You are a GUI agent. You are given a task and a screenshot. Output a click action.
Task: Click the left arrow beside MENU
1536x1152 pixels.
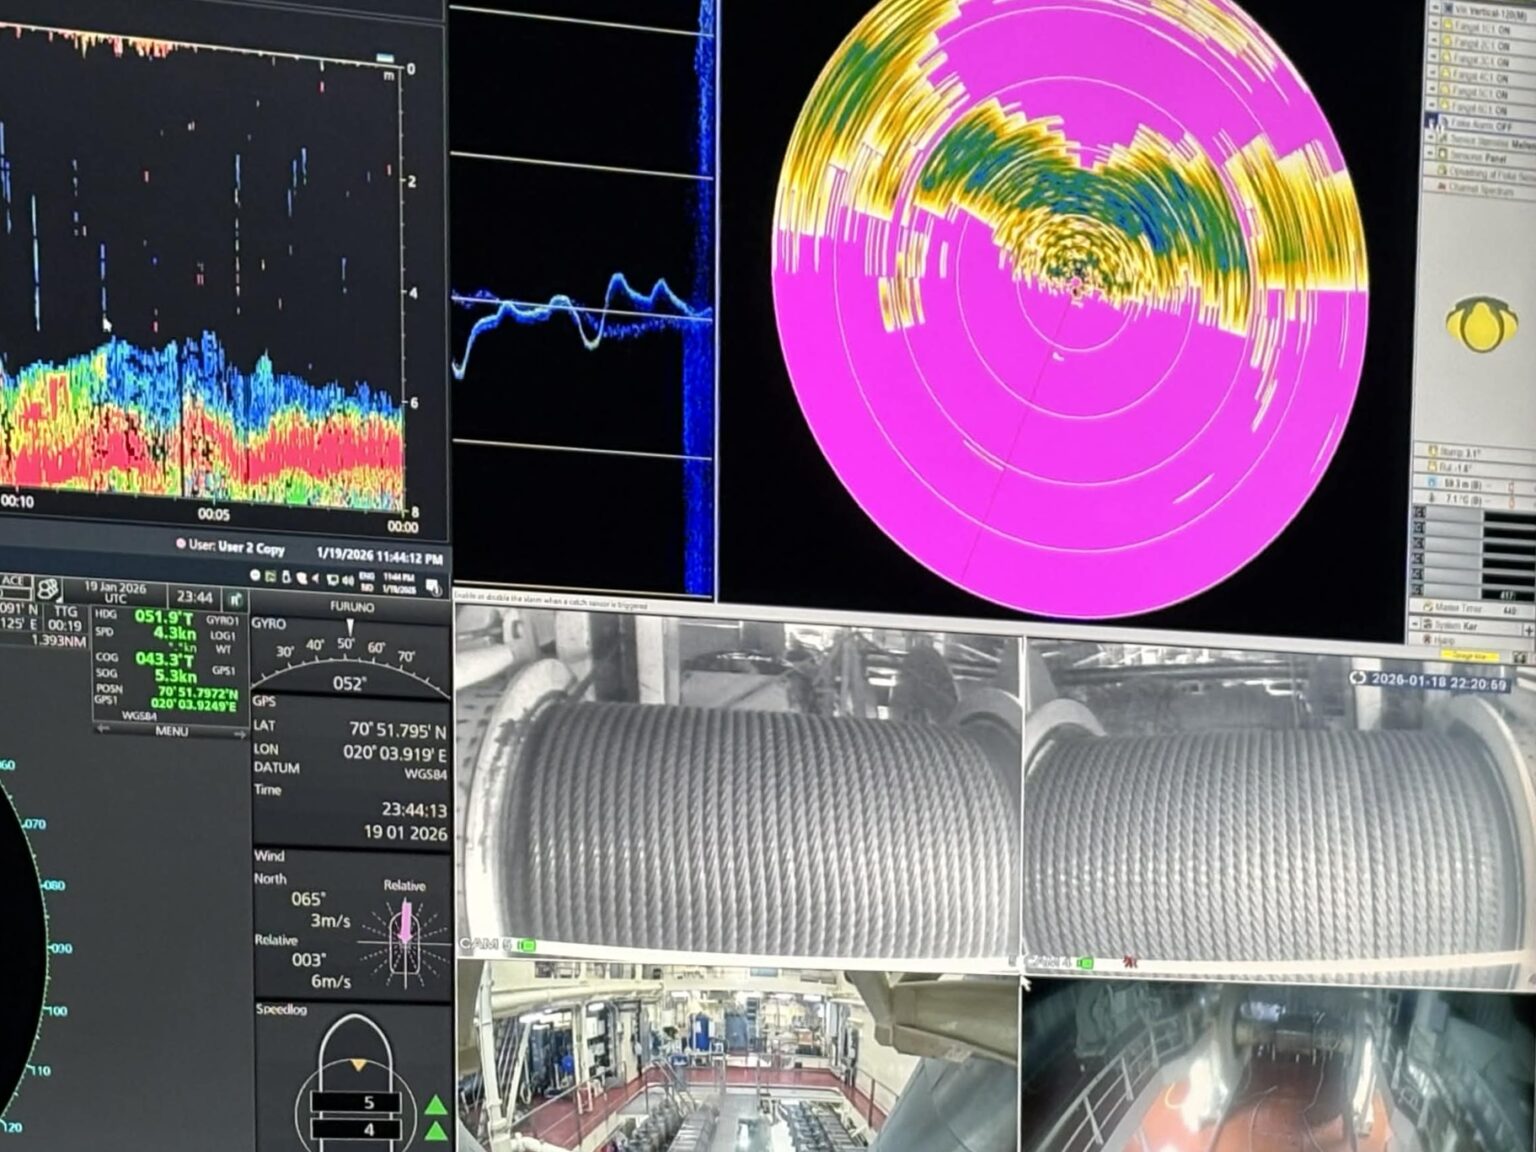103,729
